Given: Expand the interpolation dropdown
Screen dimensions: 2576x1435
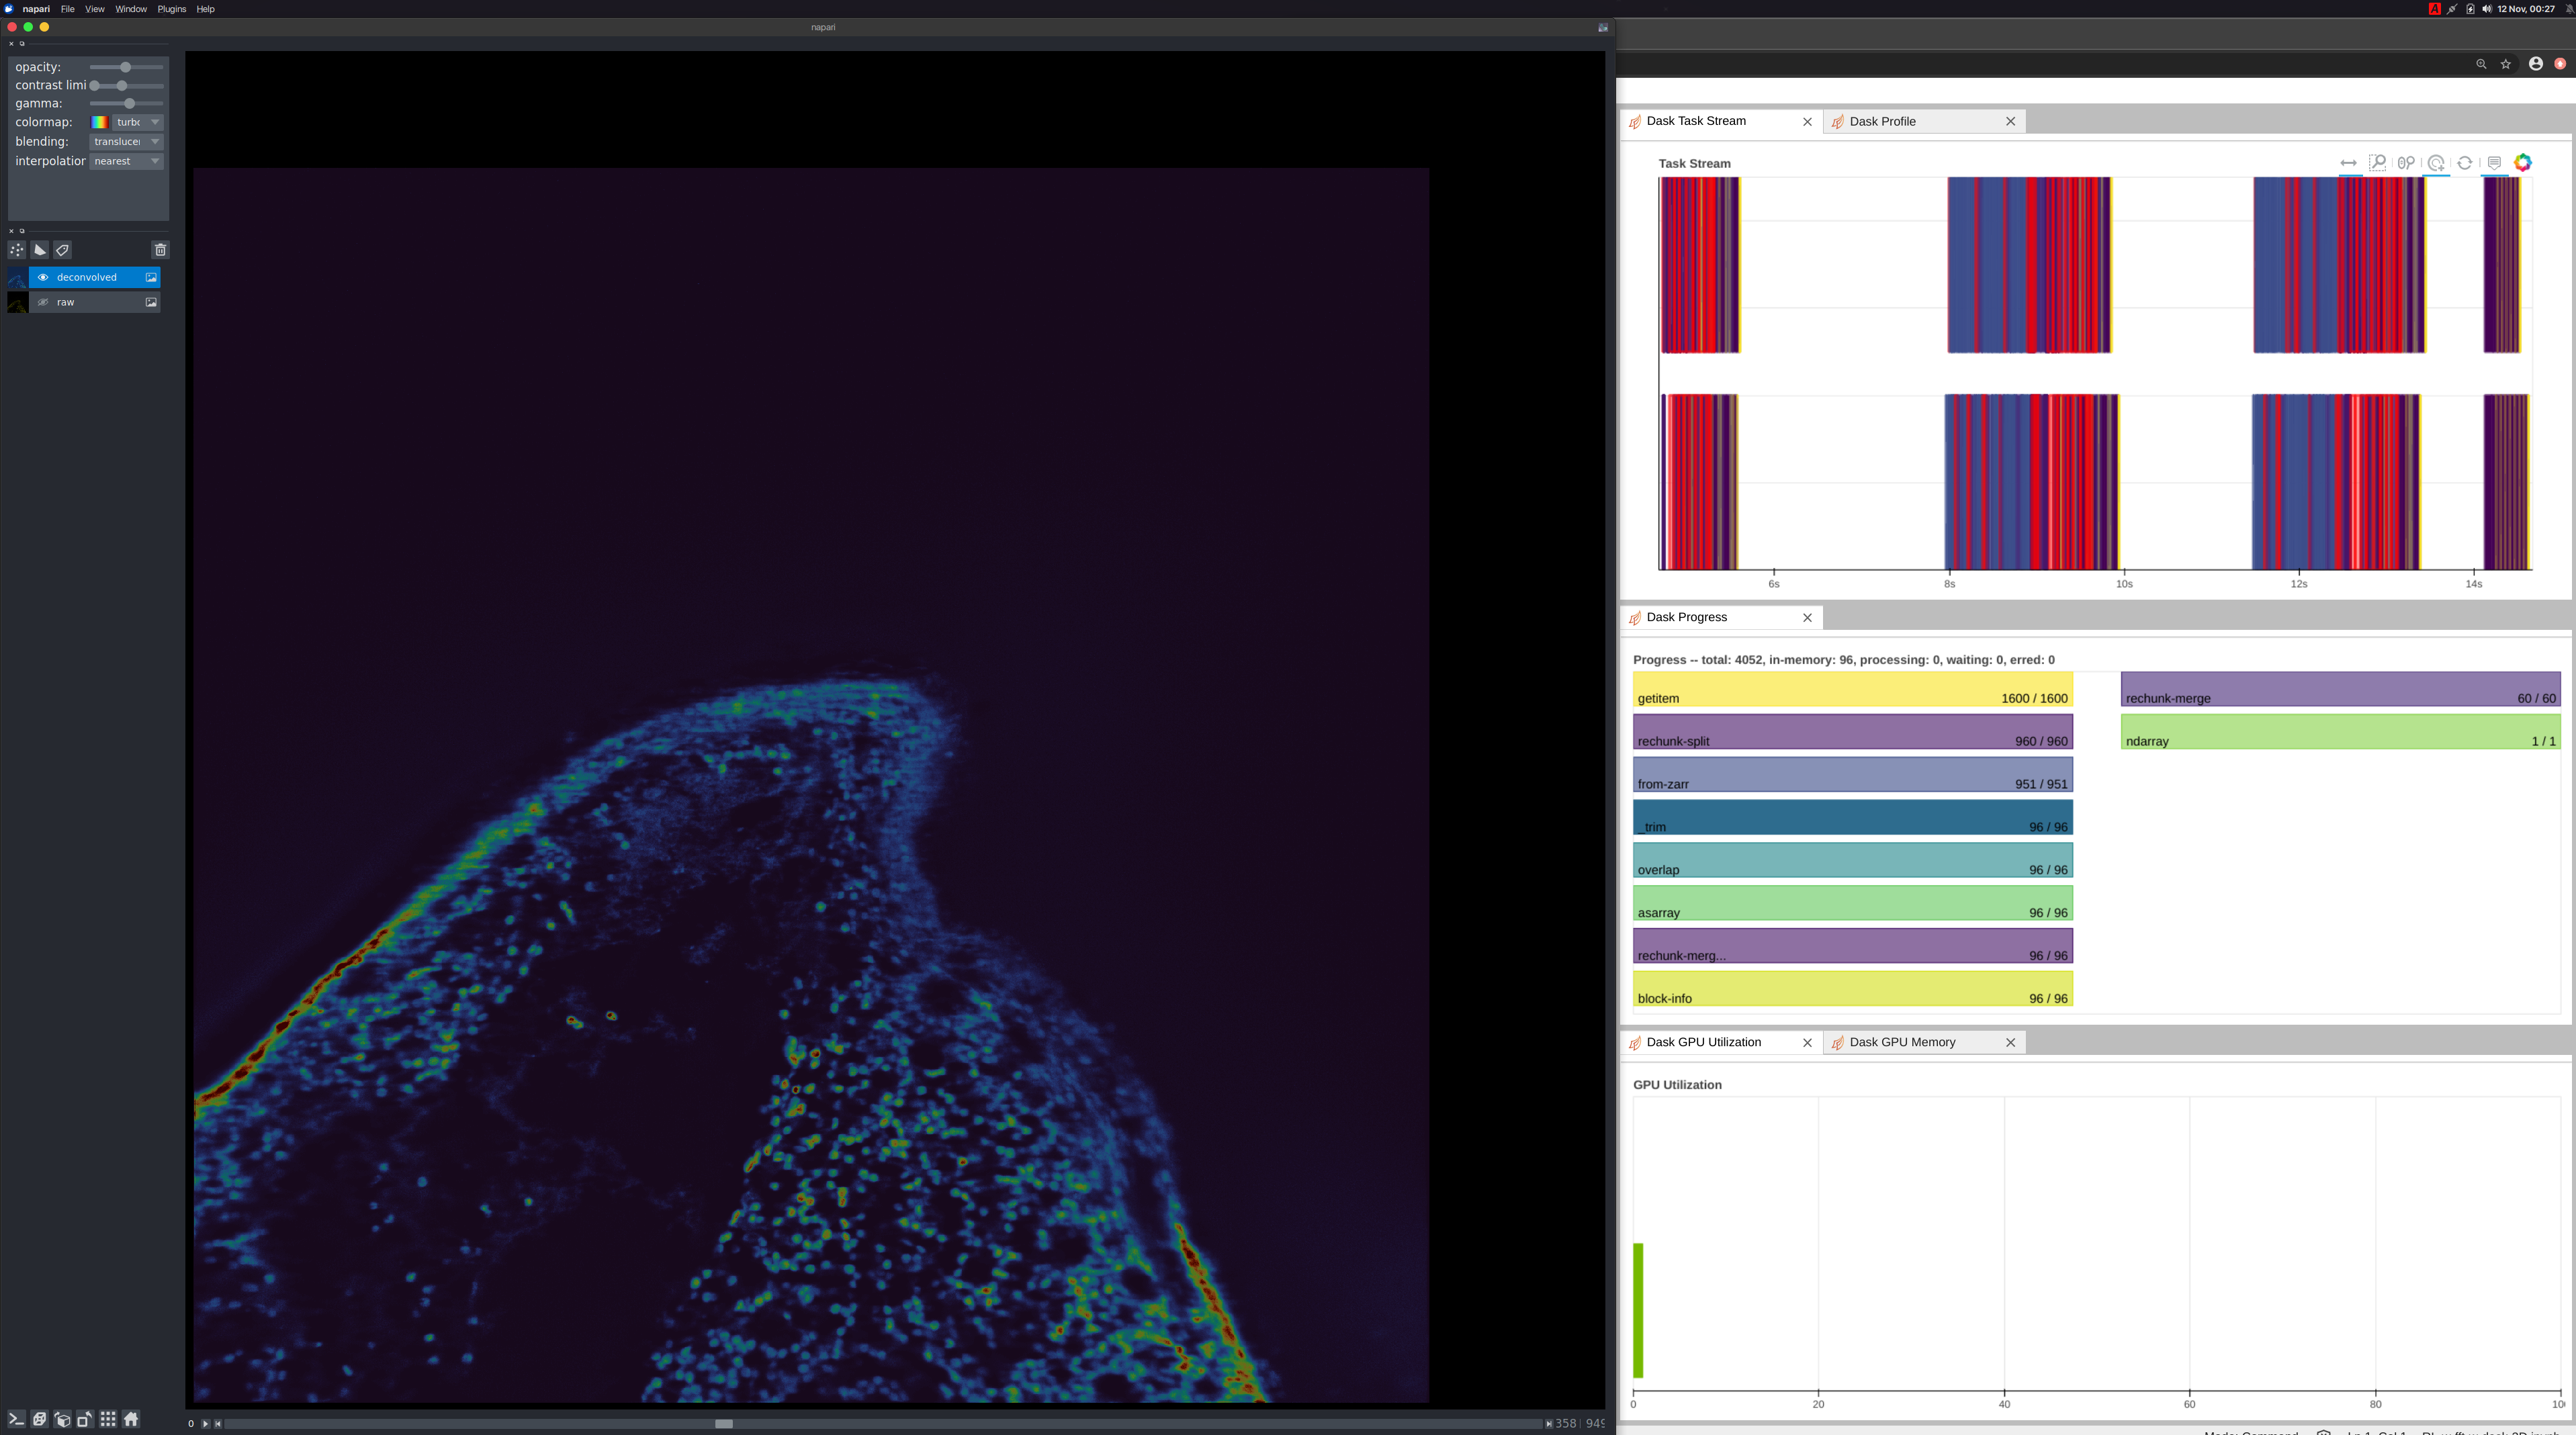Looking at the screenshot, I should click(x=127, y=161).
